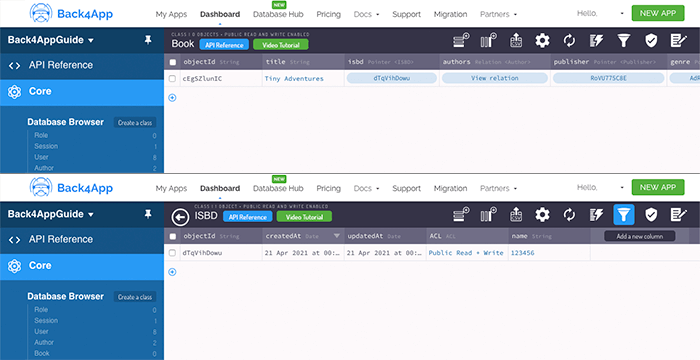Click the Public Read + Write ACL cell
The width and height of the screenshot is (700, 360).
point(466,253)
